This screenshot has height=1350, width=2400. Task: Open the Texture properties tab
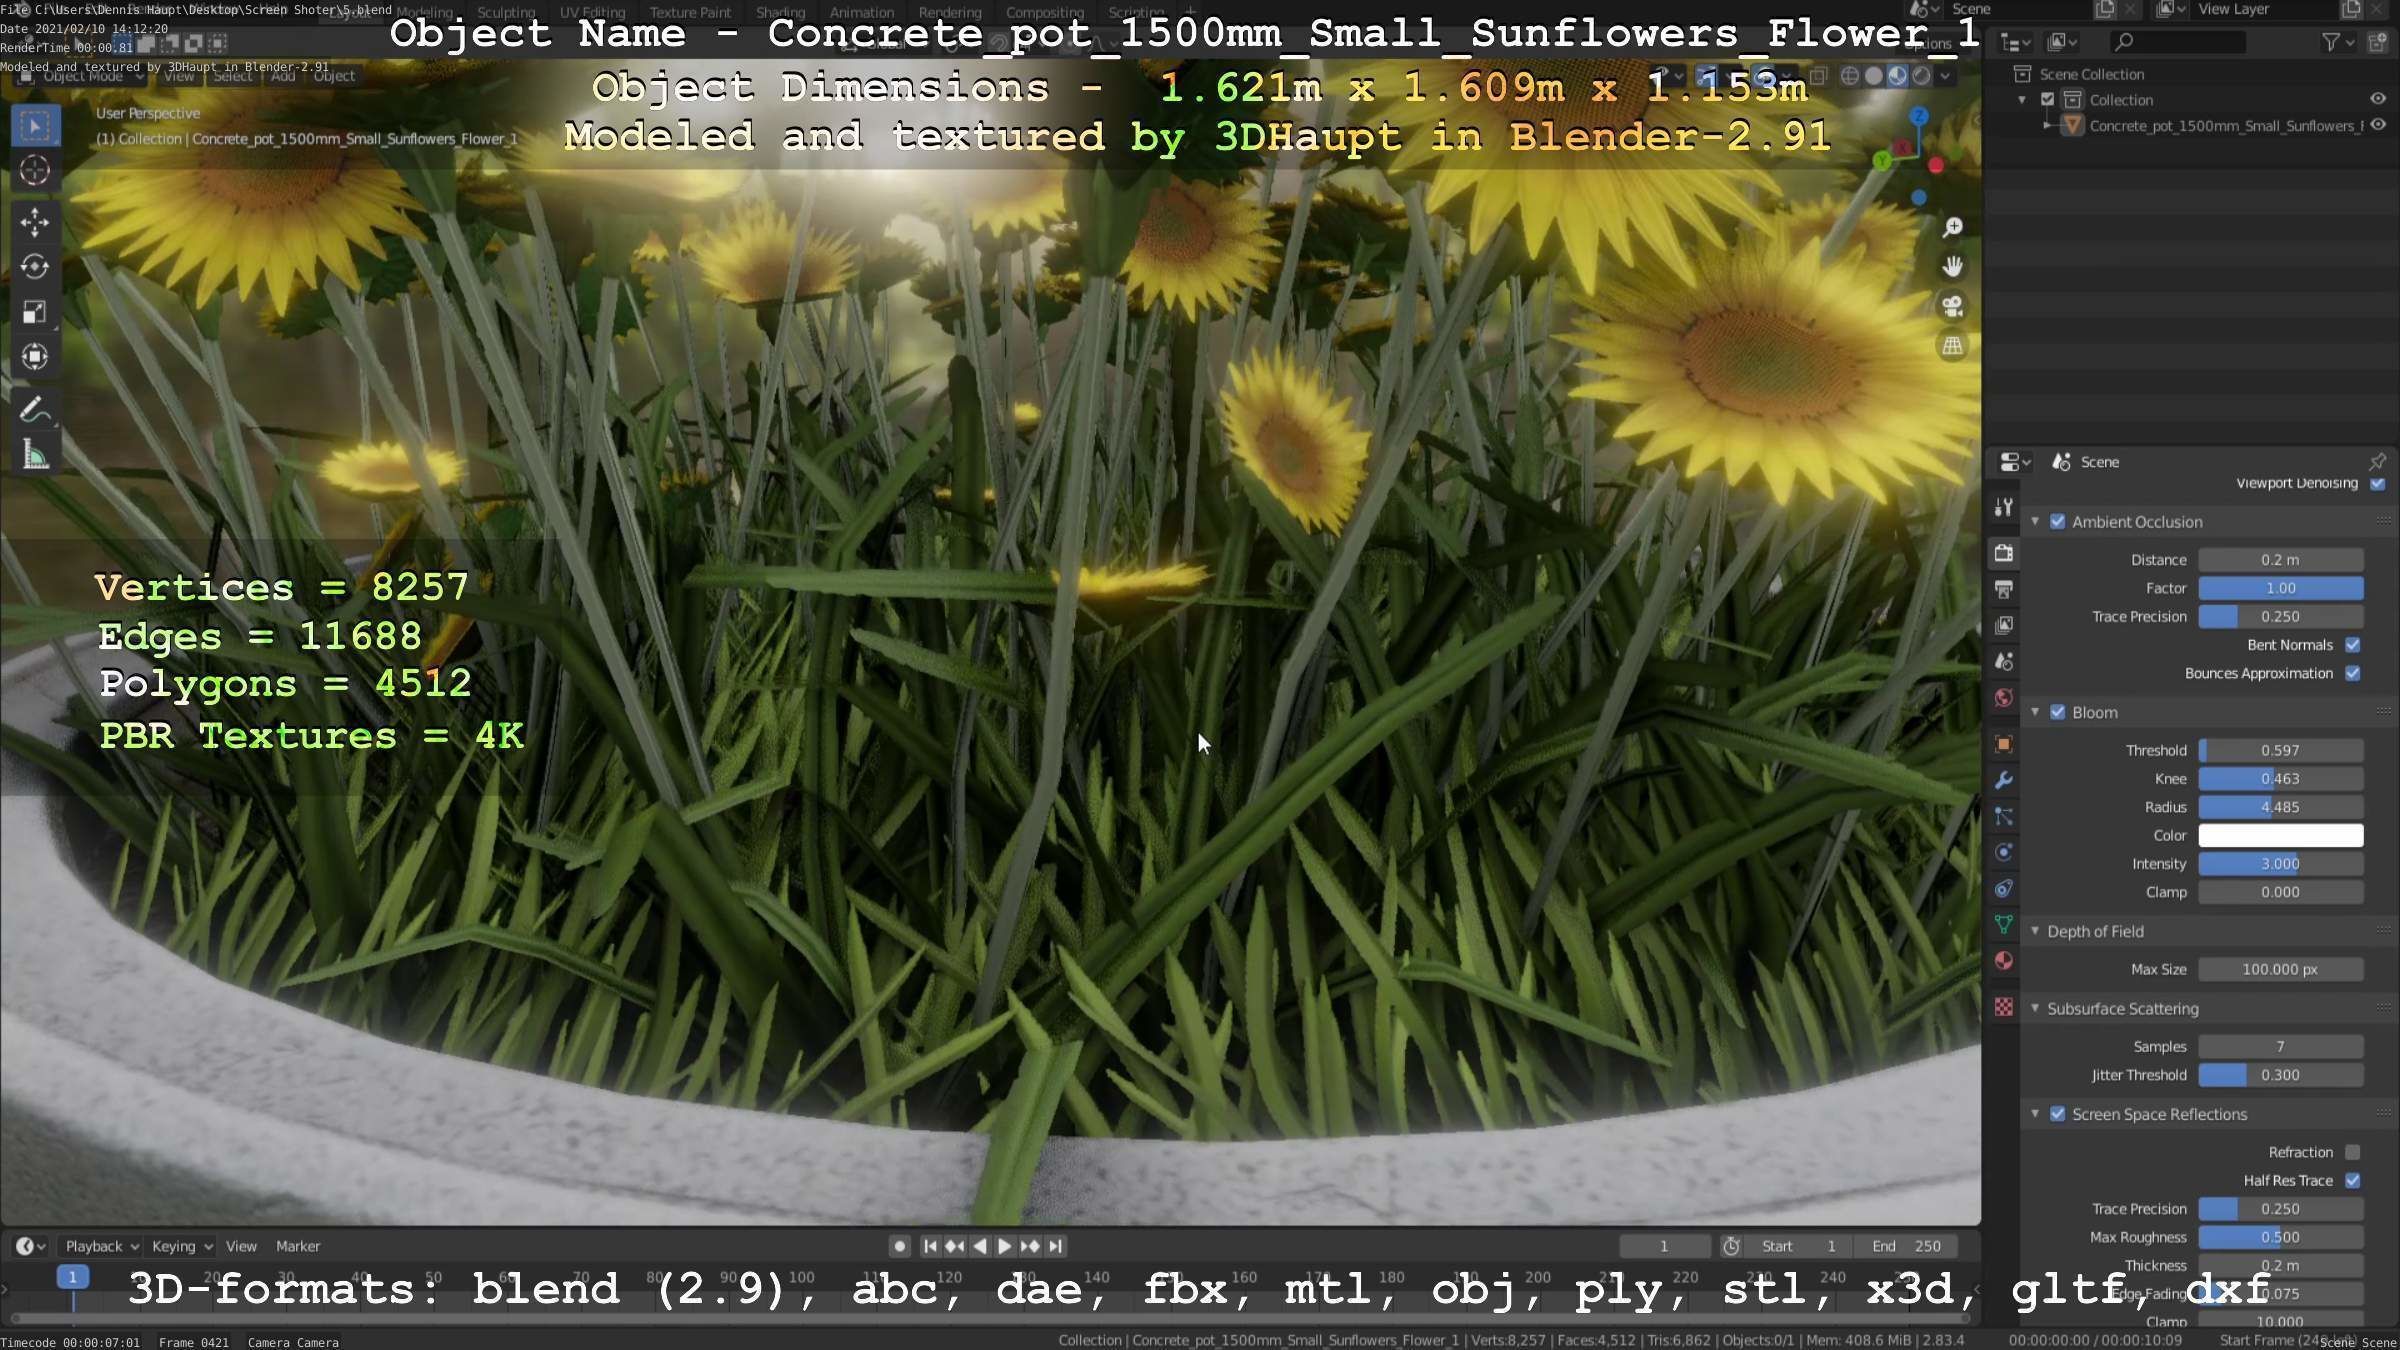[x=2003, y=1007]
